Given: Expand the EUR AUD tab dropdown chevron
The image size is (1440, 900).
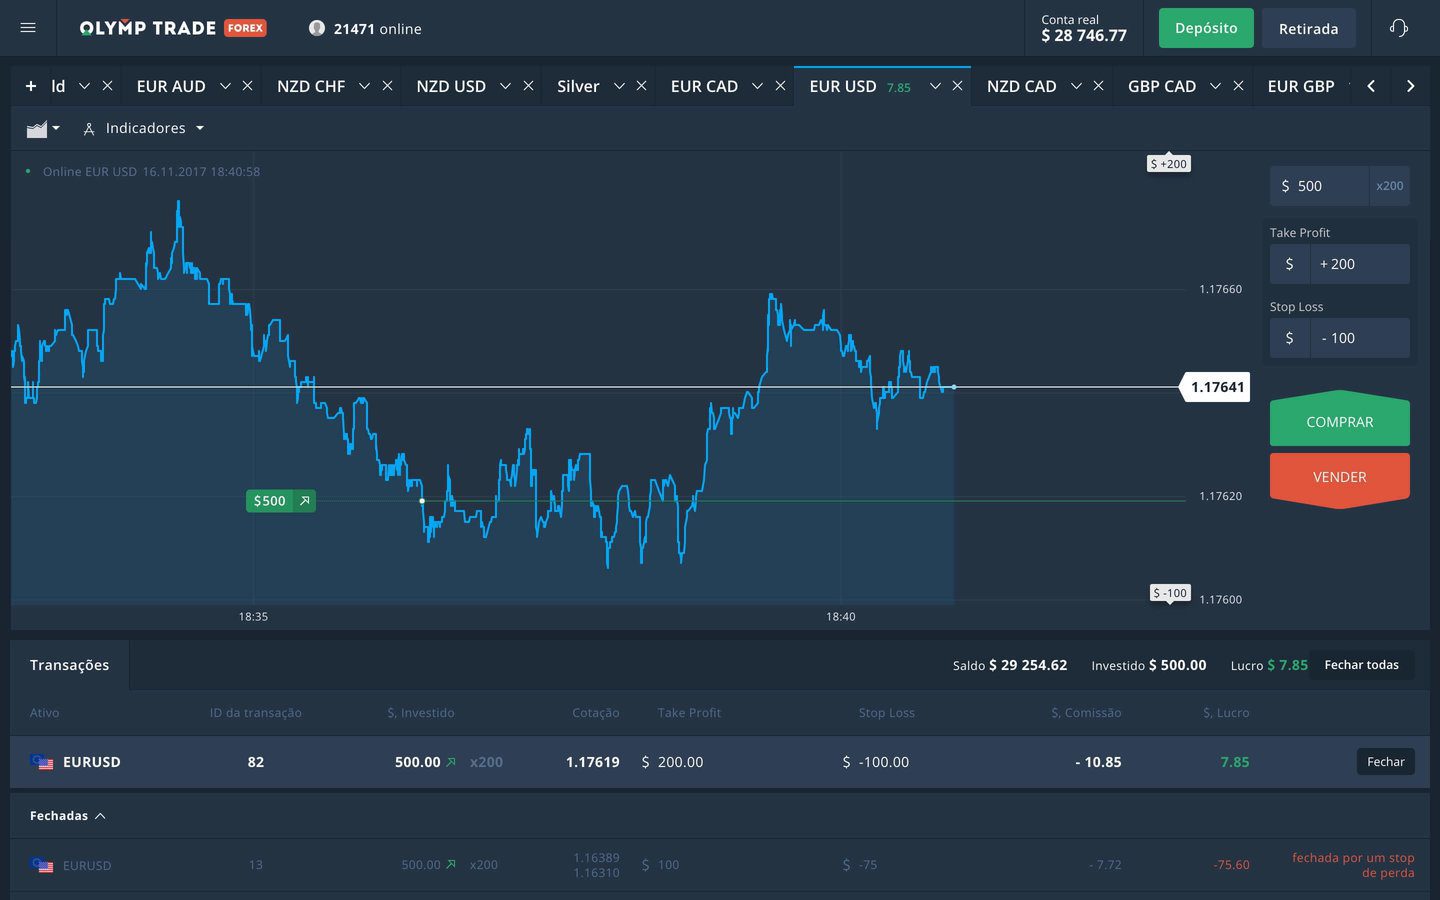Looking at the screenshot, I should pos(225,86).
